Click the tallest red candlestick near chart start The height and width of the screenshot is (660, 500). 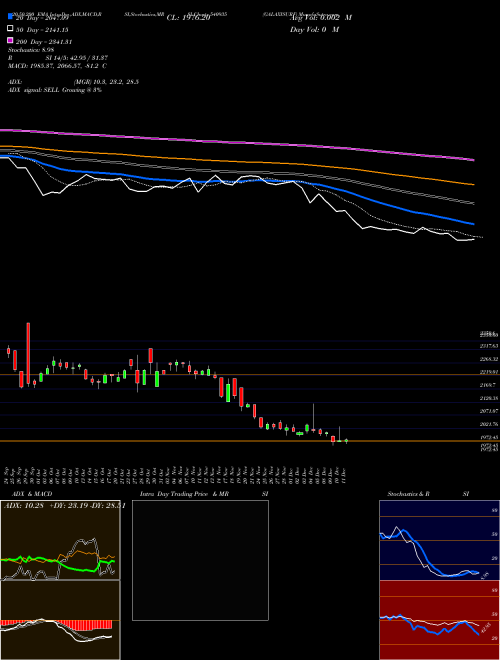coord(28,354)
